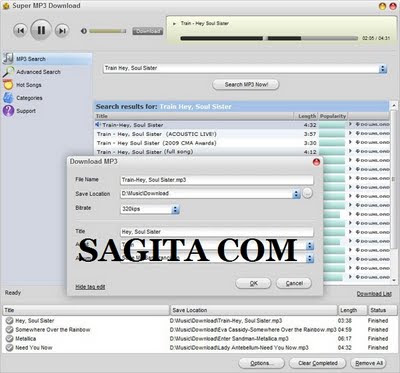This screenshot has width=400, height=373.
Task: Sort results by Length column
Action: 306,116
